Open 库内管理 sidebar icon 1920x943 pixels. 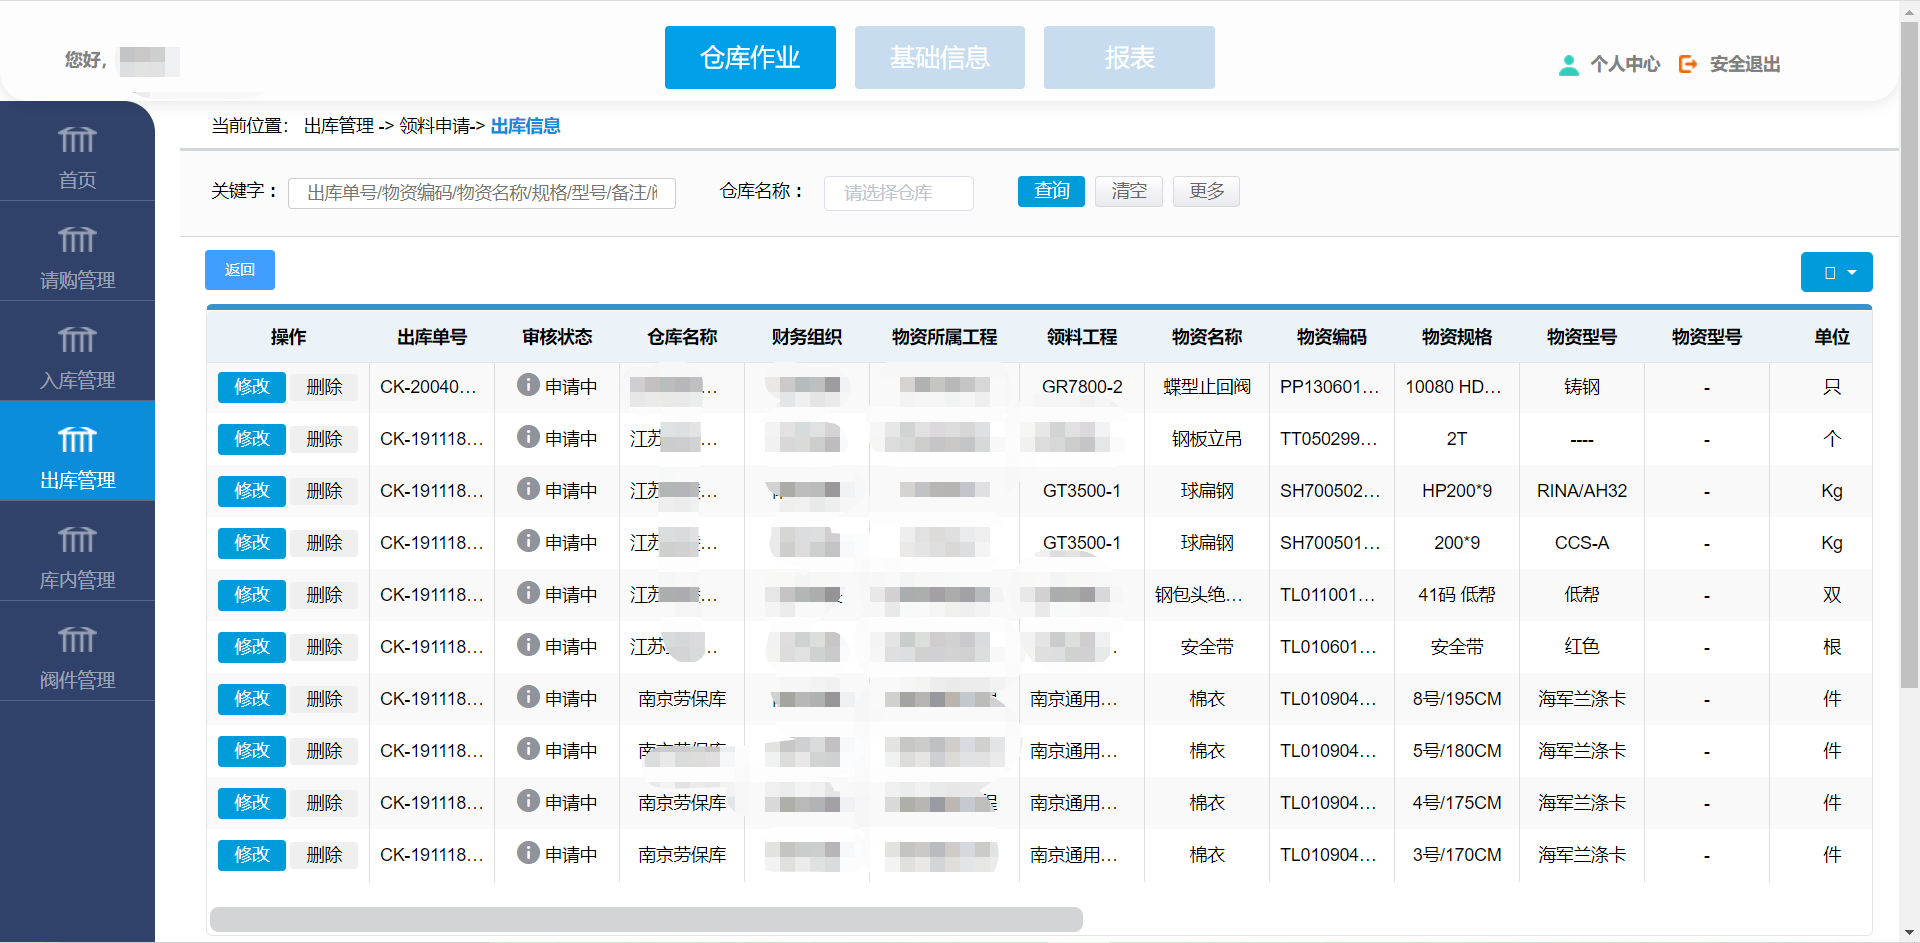77,540
